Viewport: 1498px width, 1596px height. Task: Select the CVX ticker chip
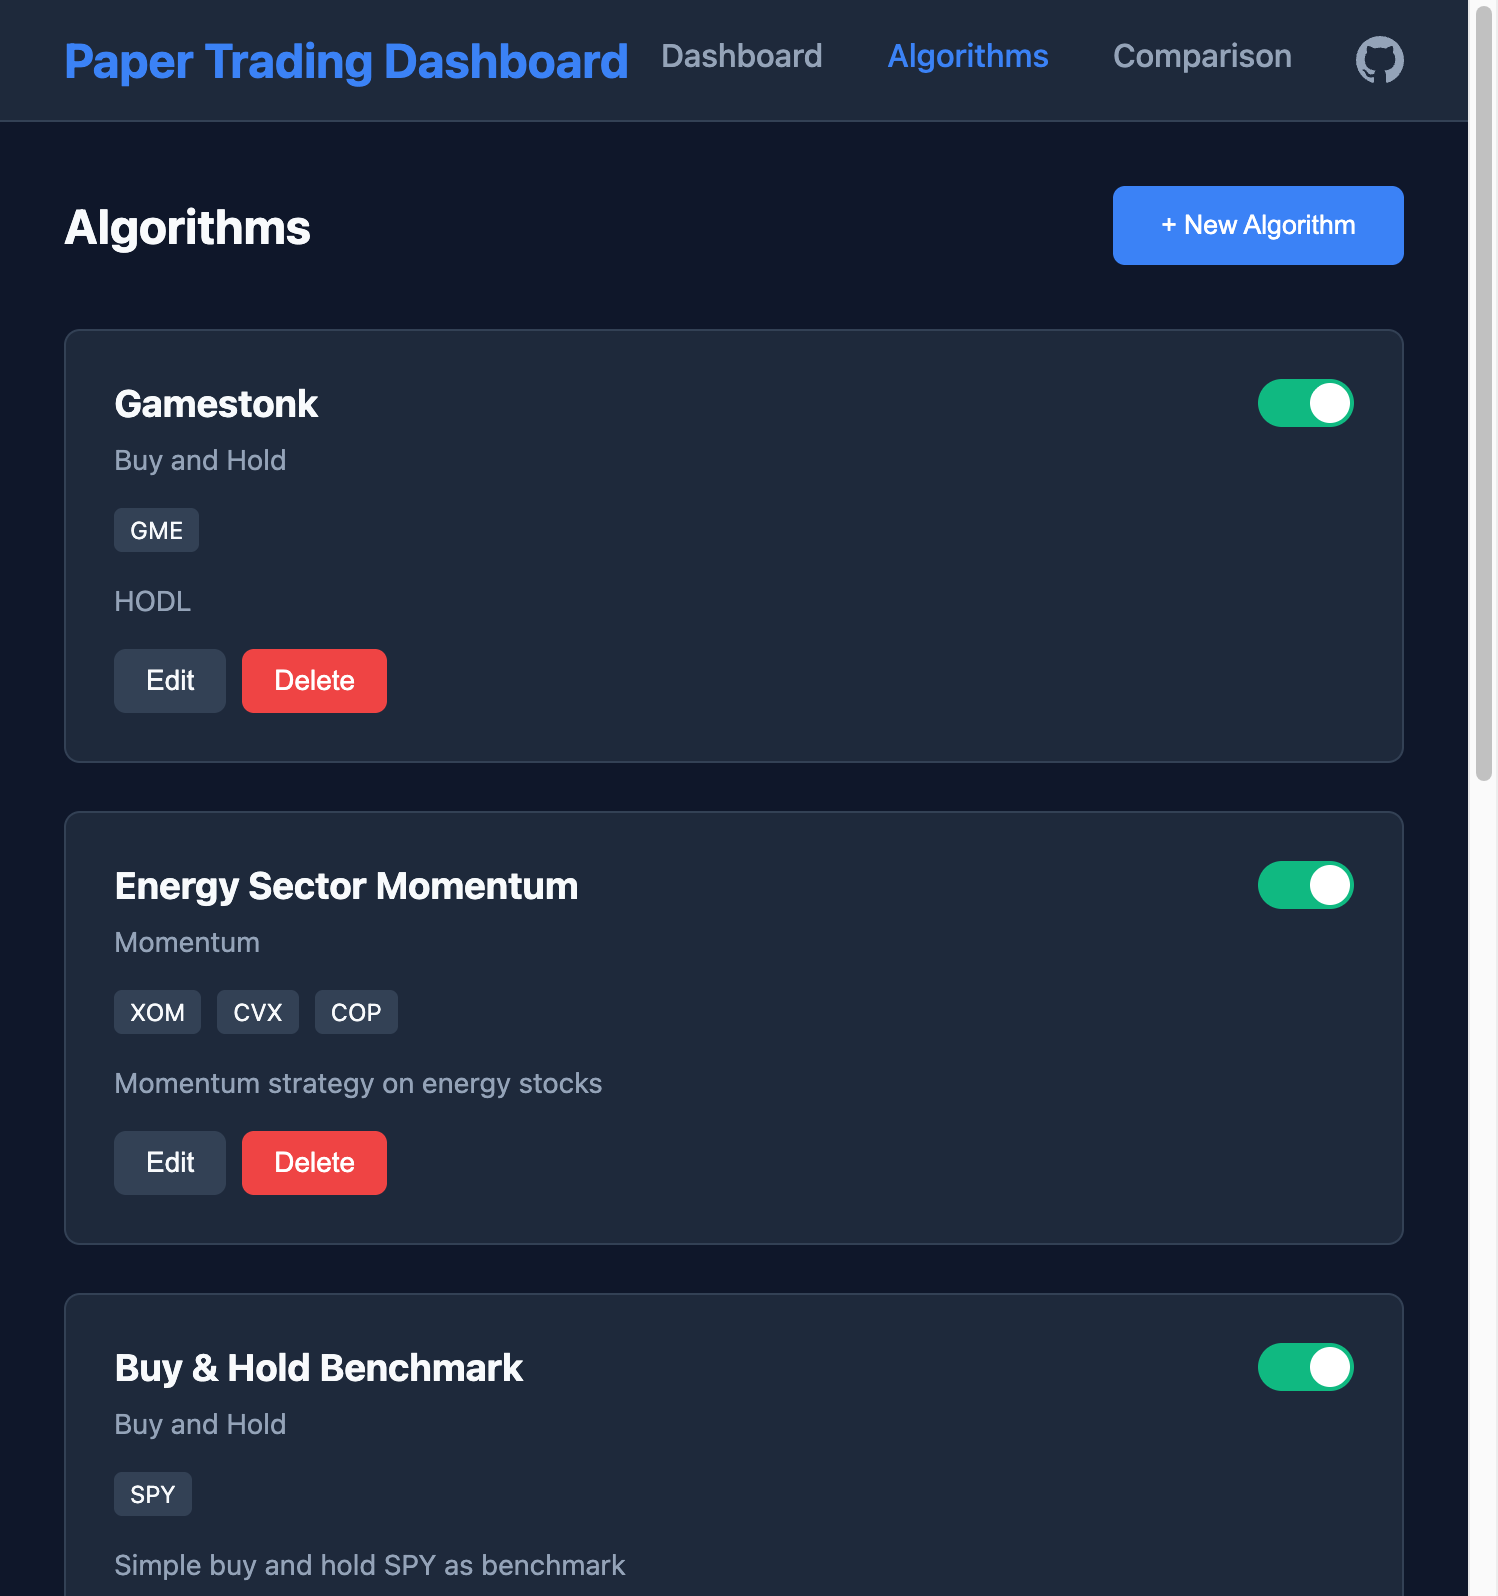pyautogui.click(x=257, y=1011)
